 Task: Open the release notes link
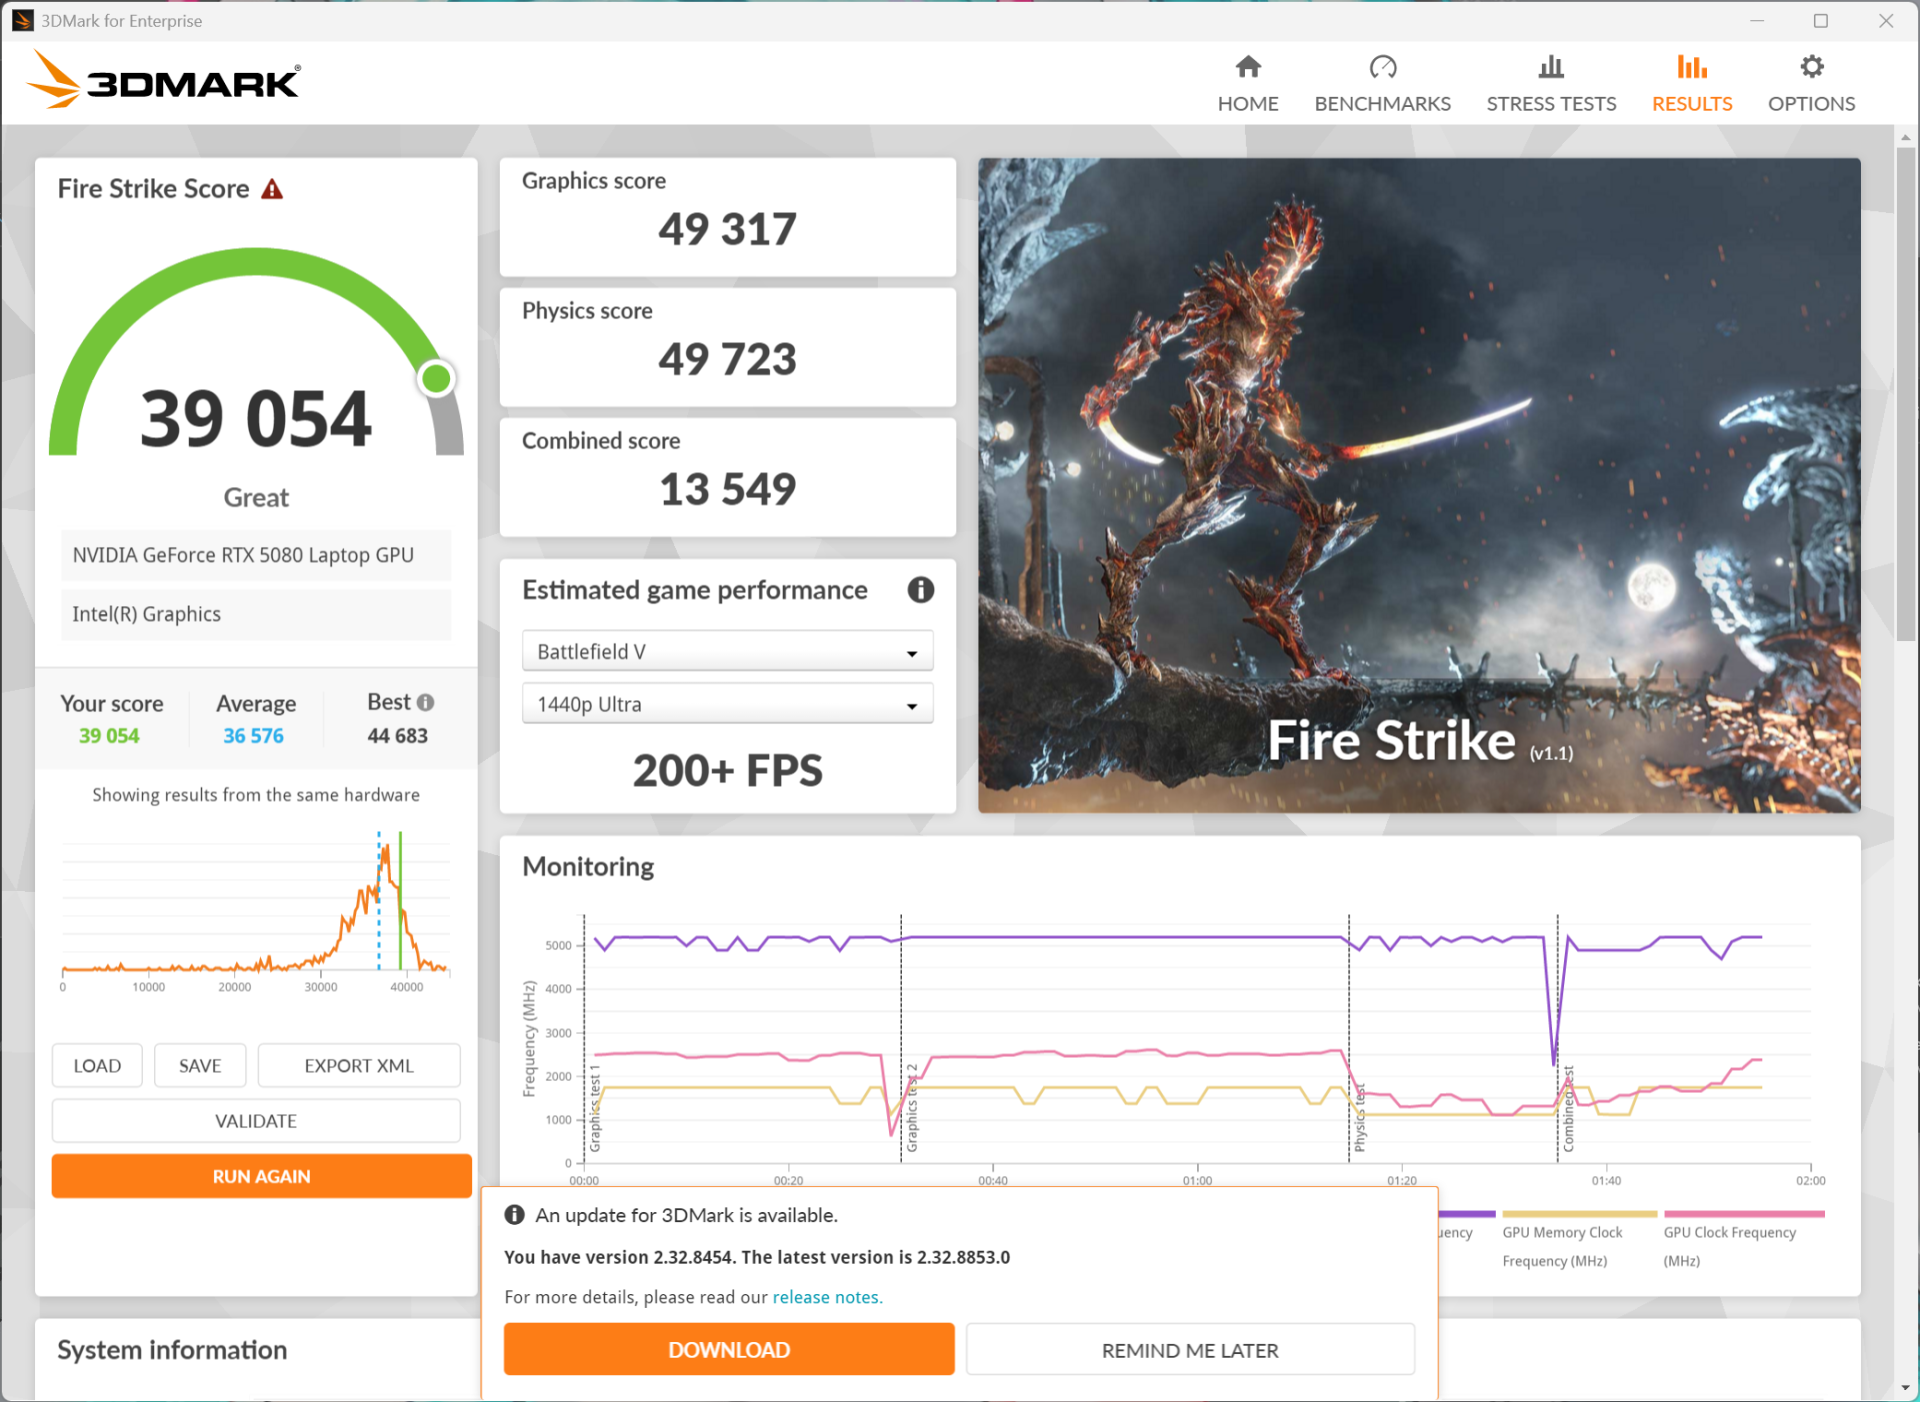point(826,1296)
